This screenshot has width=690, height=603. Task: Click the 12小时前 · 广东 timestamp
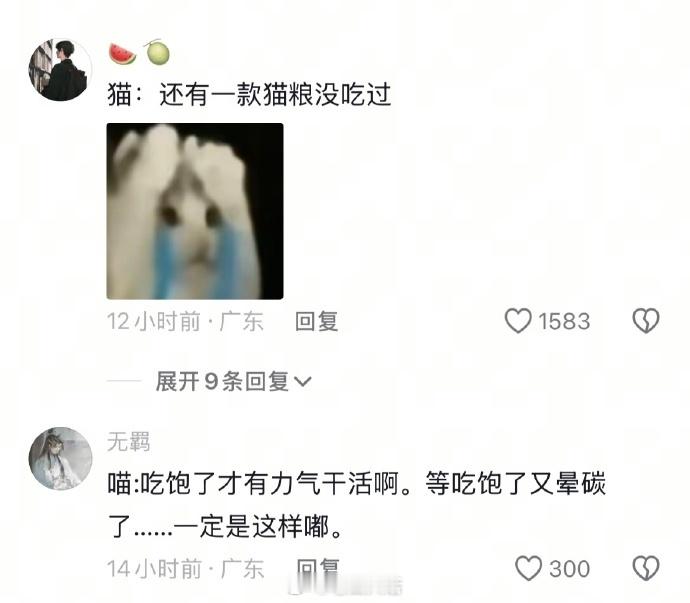click(x=185, y=321)
